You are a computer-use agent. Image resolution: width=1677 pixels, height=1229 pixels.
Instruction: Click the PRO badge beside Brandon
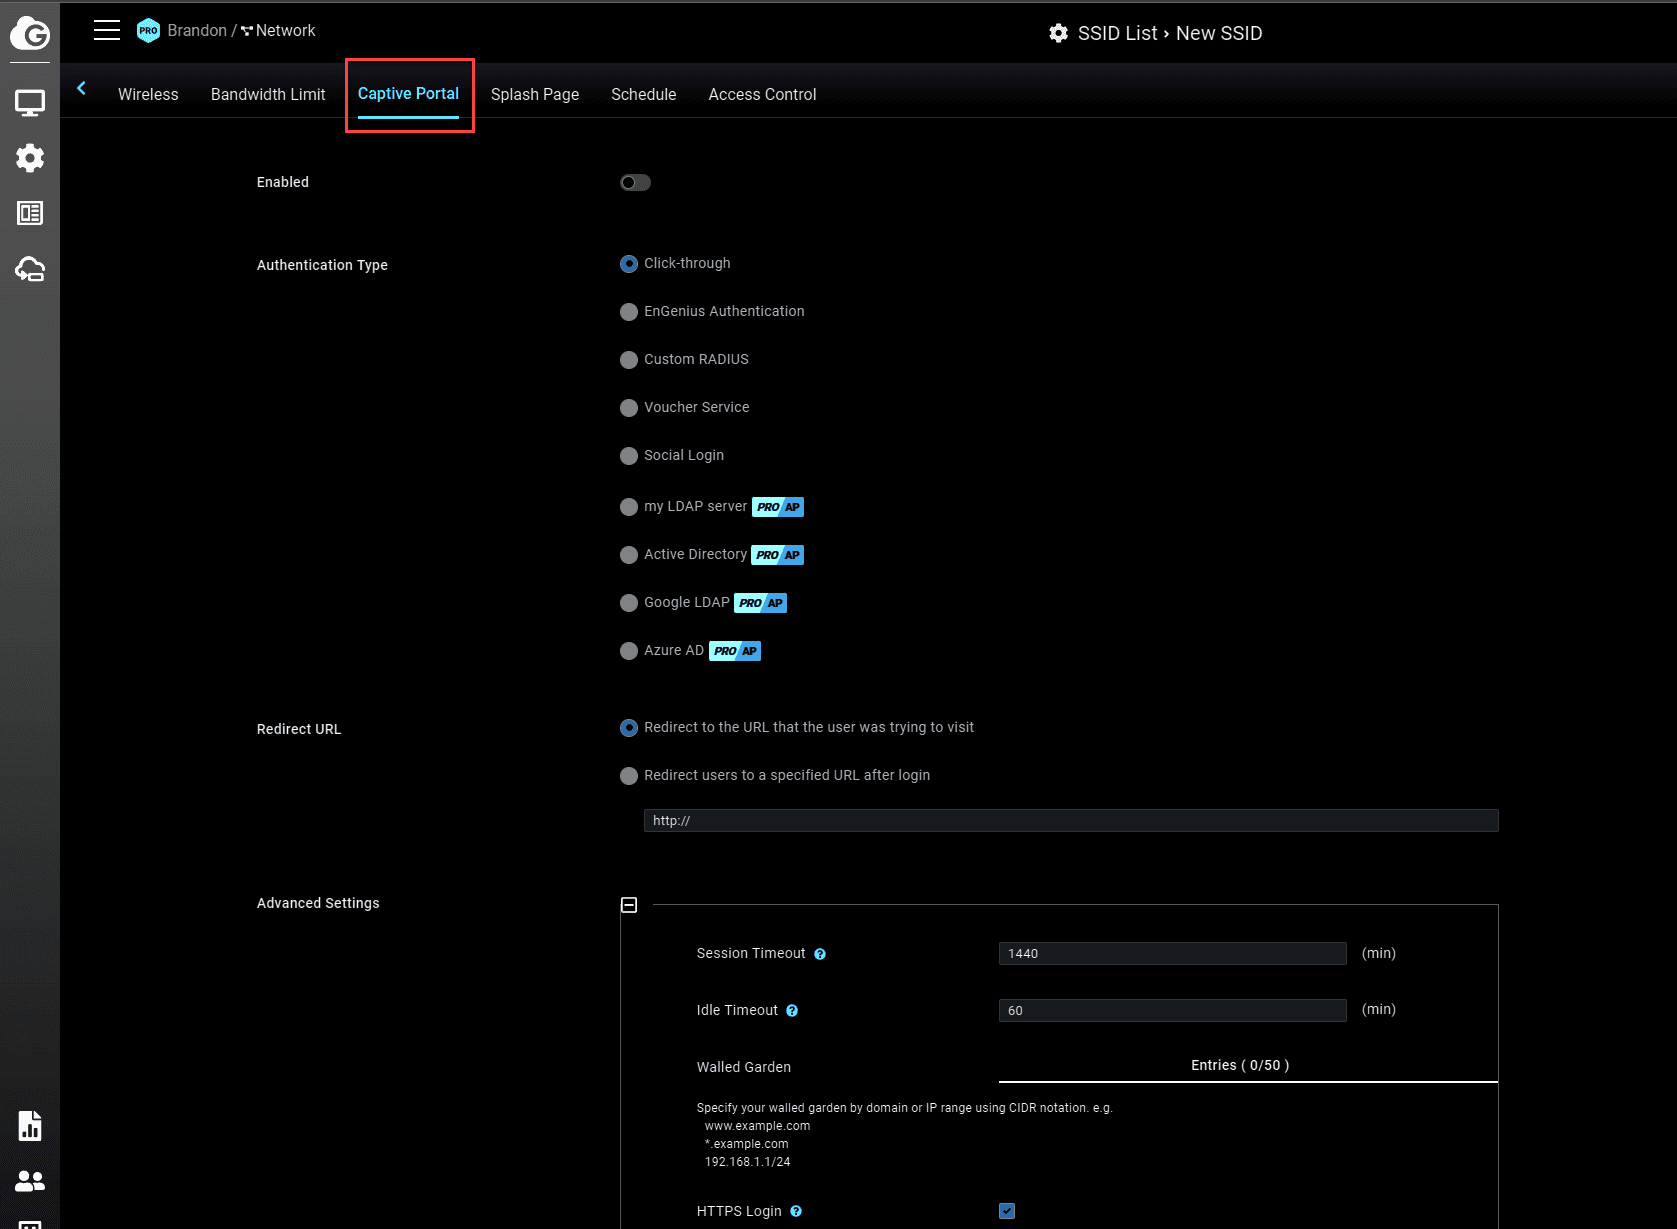click(148, 31)
